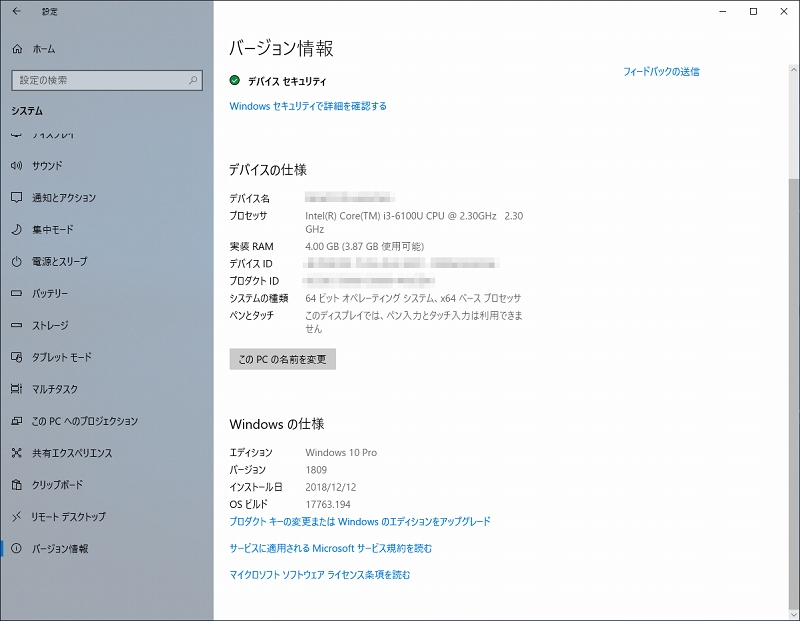800x621 pixels.
Task: Select the Tablet Mode icon
Action: pyautogui.click(x=17, y=357)
